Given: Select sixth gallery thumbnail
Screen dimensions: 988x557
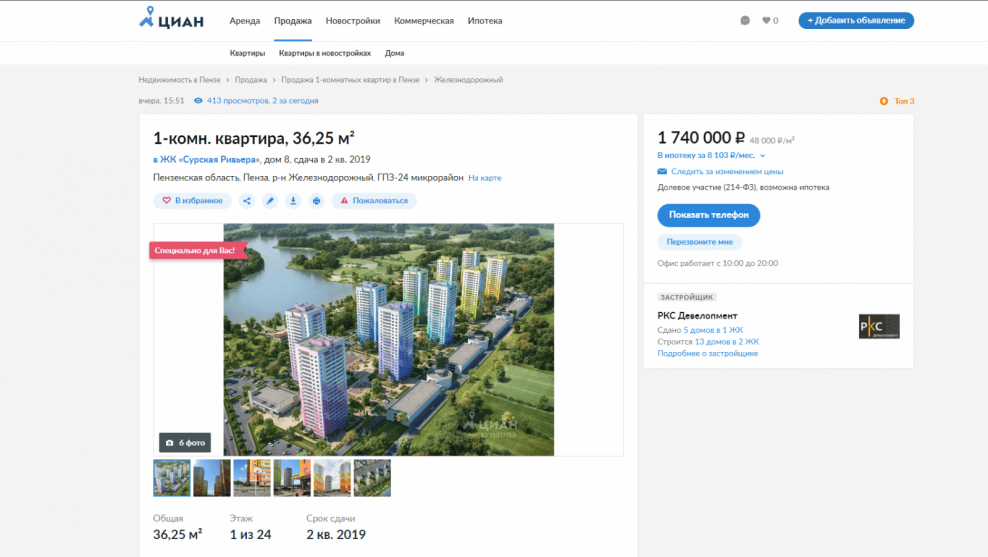Looking at the screenshot, I should pyautogui.click(x=372, y=478).
